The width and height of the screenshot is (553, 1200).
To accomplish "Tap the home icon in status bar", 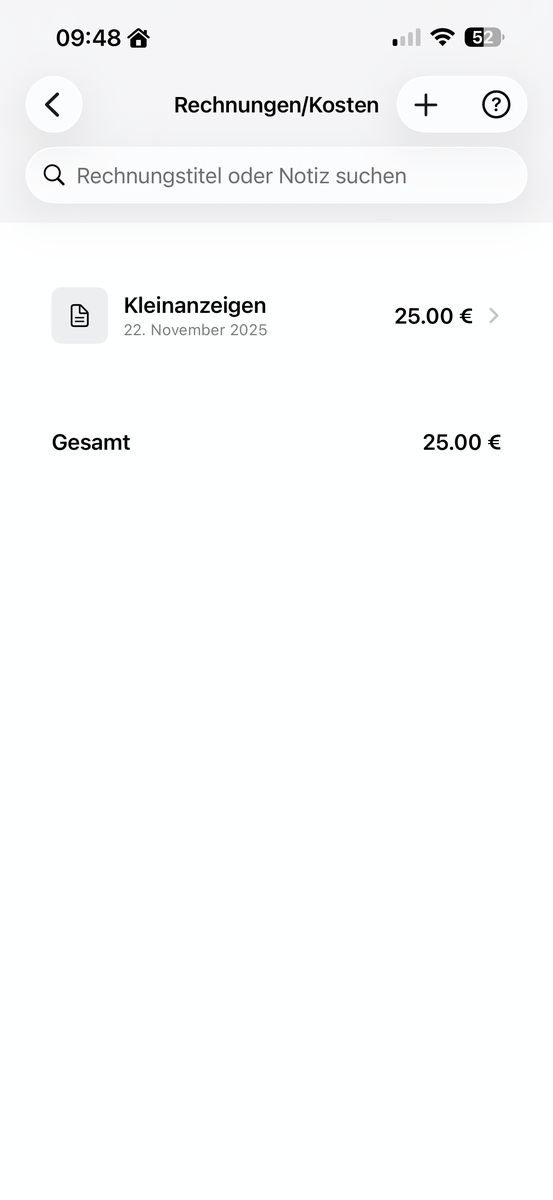I will 138,38.
